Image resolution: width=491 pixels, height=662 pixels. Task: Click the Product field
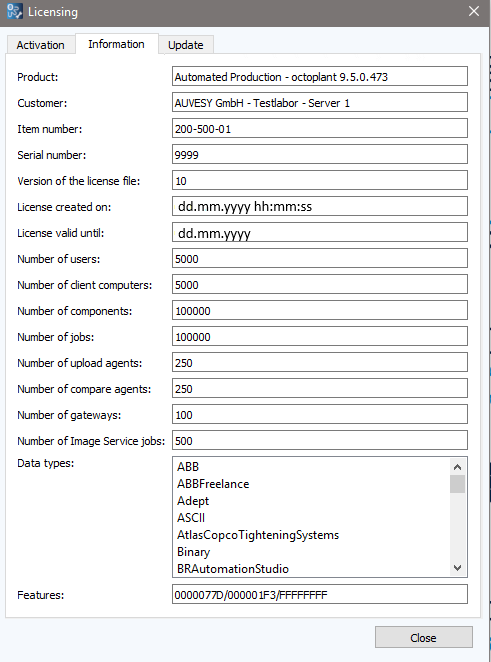[320, 76]
